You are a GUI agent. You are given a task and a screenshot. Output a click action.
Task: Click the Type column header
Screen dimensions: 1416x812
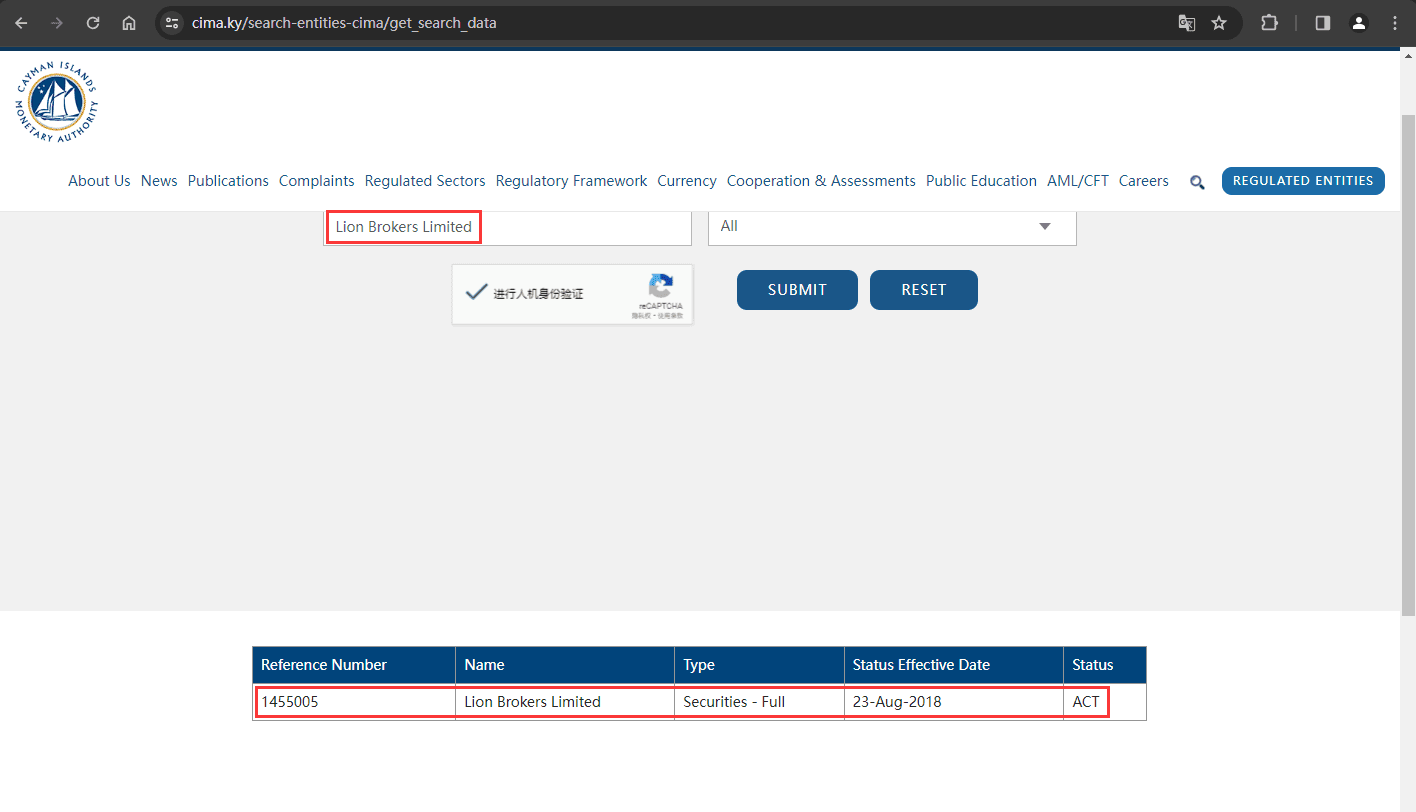pyautogui.click(x=759, y=665)
